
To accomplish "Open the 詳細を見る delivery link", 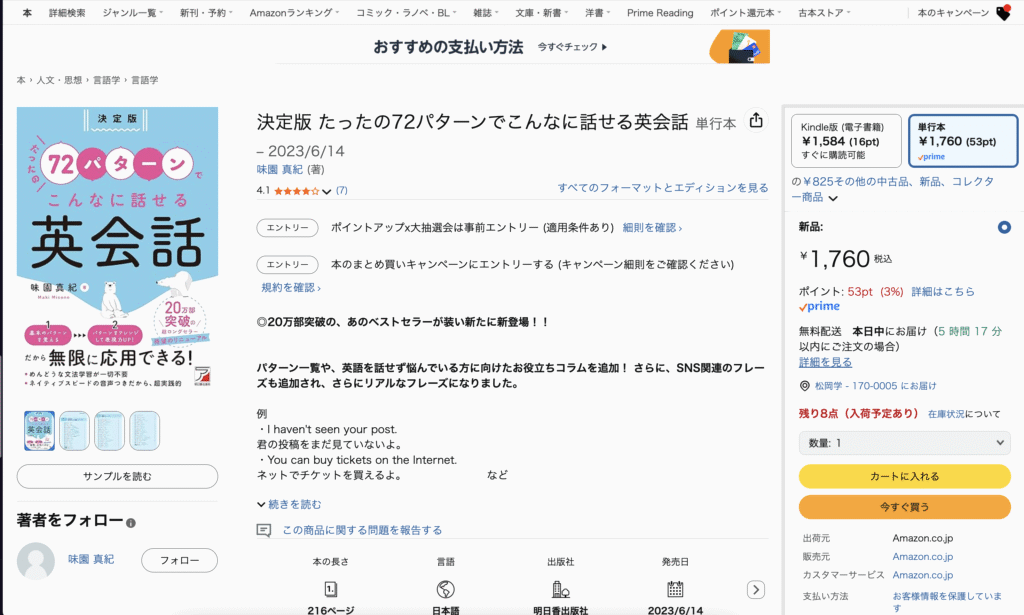I will [x=825, y=362].
